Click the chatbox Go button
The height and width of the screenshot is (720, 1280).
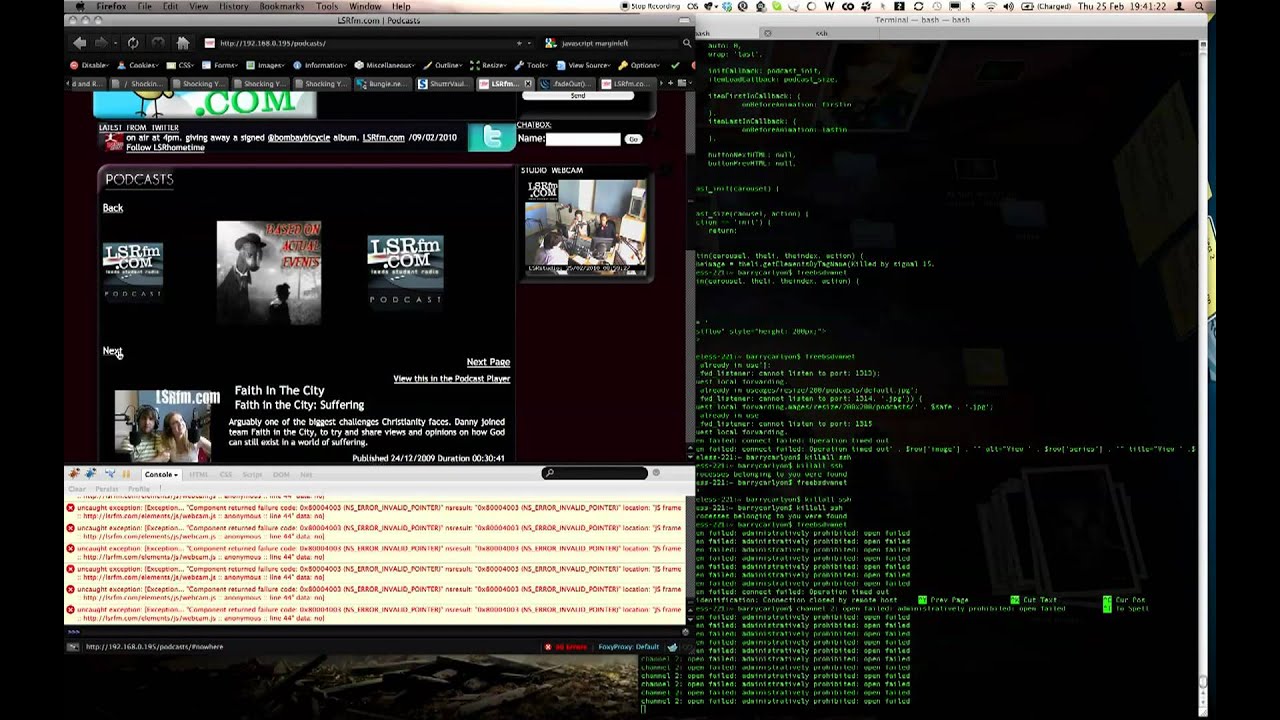coord(633,139)
